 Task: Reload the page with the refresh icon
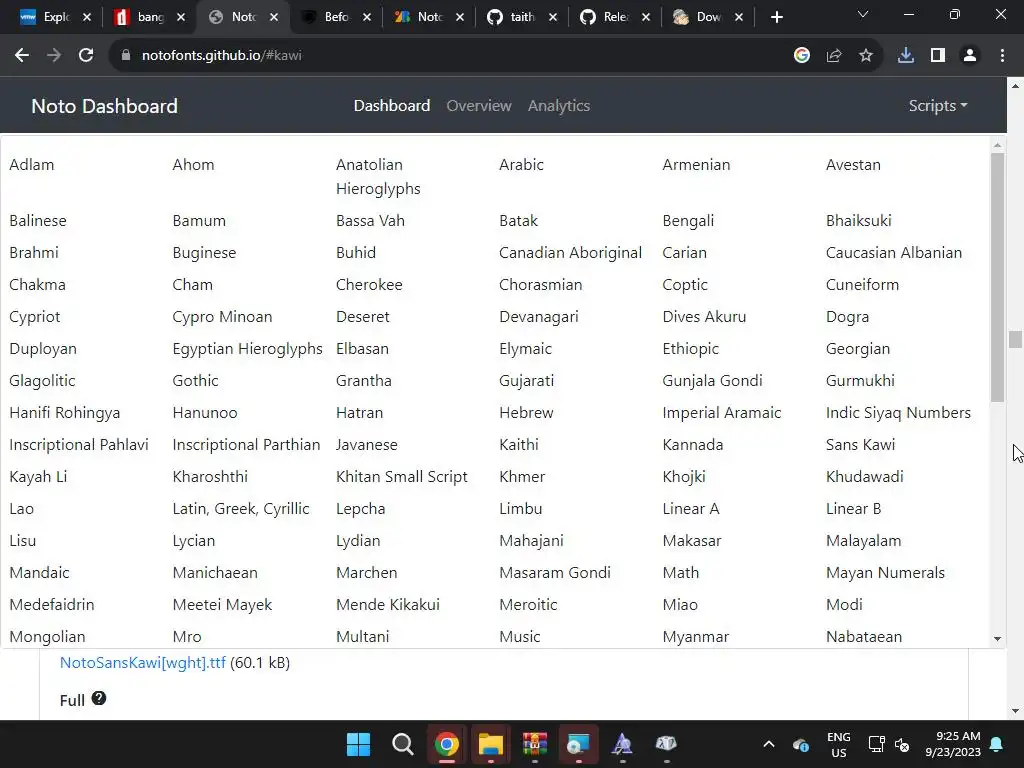coord(86,56)
